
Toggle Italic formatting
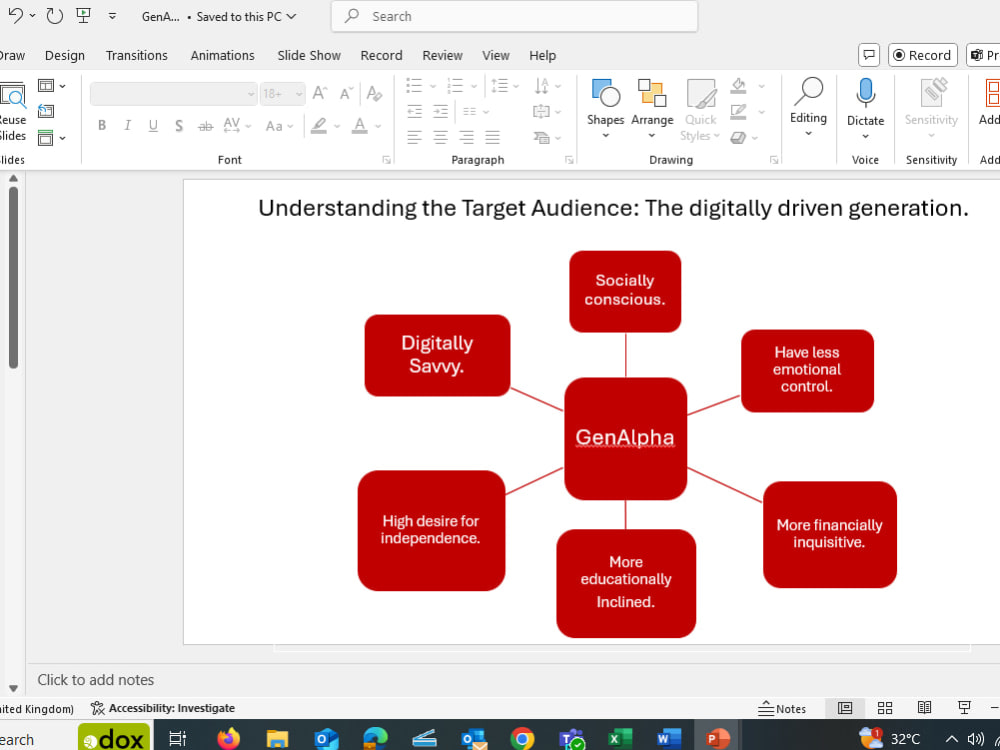click(128, 126)
